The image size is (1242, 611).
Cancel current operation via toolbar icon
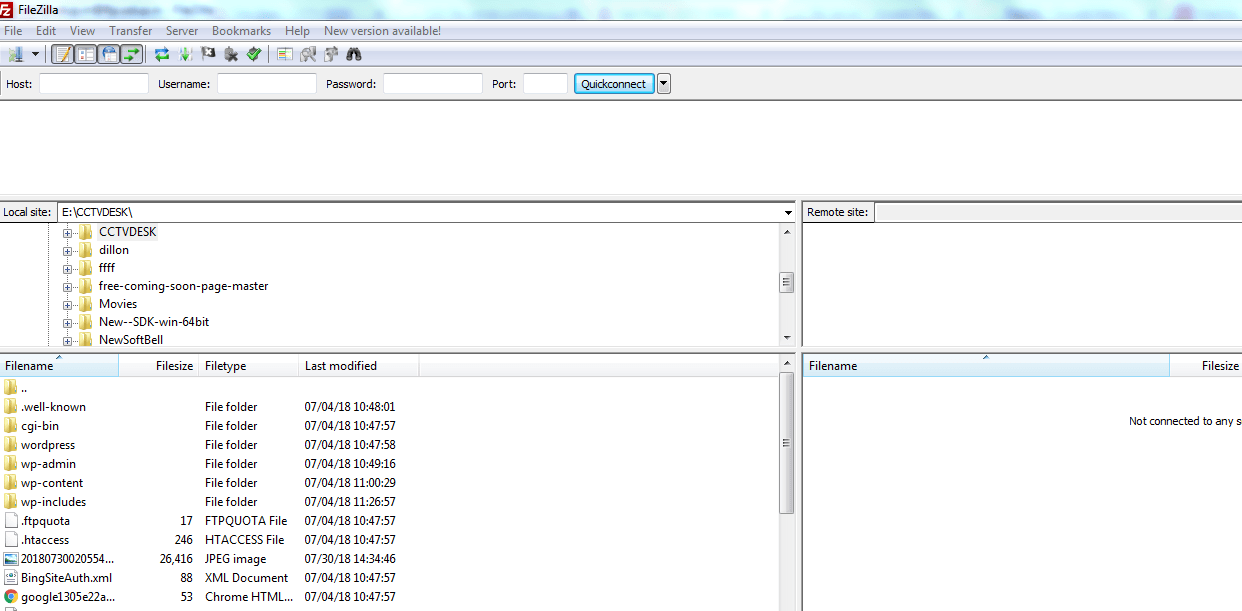click(208, 54)
